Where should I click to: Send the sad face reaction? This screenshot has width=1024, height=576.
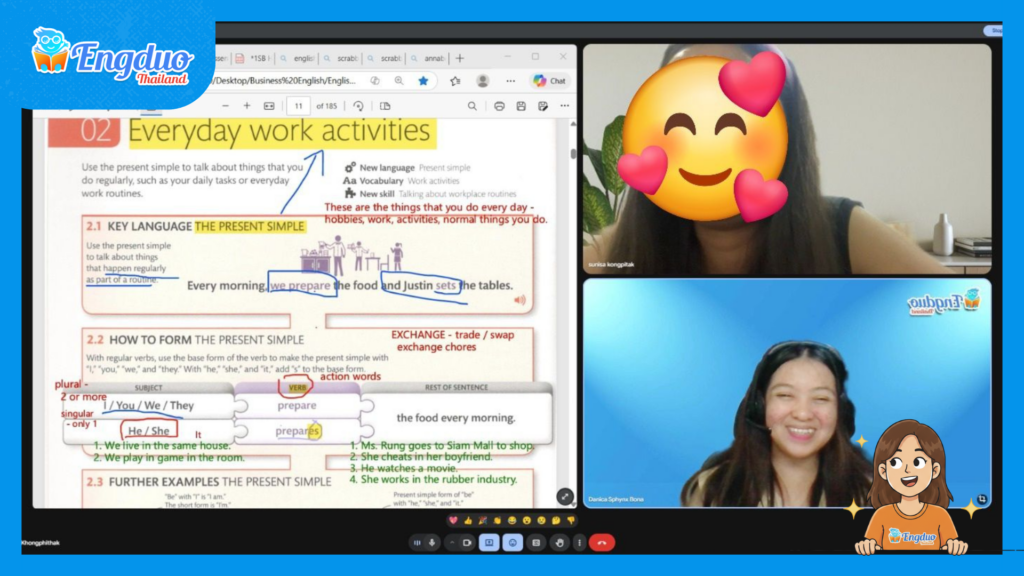click(541, 520)
